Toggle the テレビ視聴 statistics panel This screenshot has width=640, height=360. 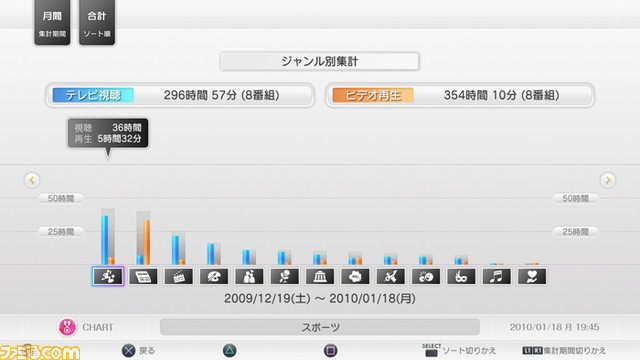(180, 95)
